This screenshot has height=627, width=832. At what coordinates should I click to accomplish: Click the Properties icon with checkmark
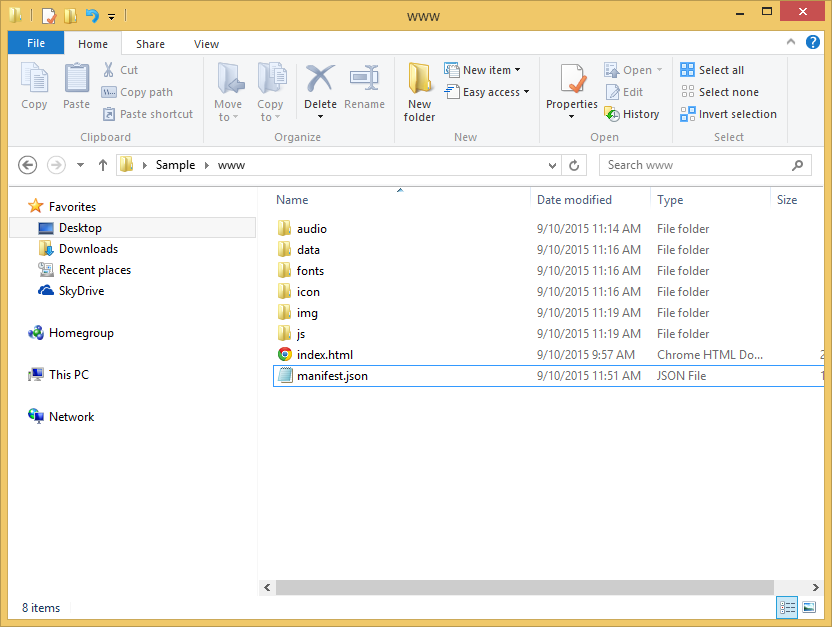tap(572, 79)
